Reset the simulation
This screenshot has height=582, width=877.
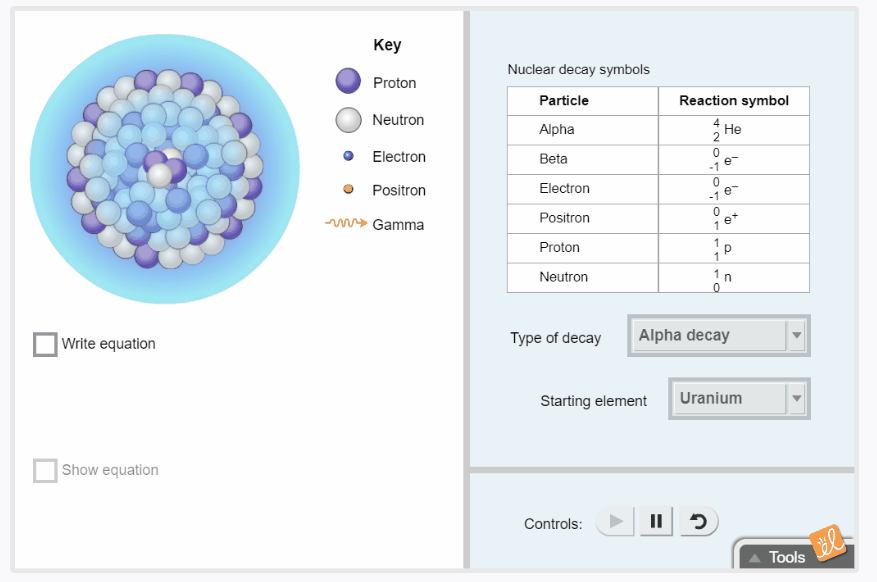[x=698, y=521]
